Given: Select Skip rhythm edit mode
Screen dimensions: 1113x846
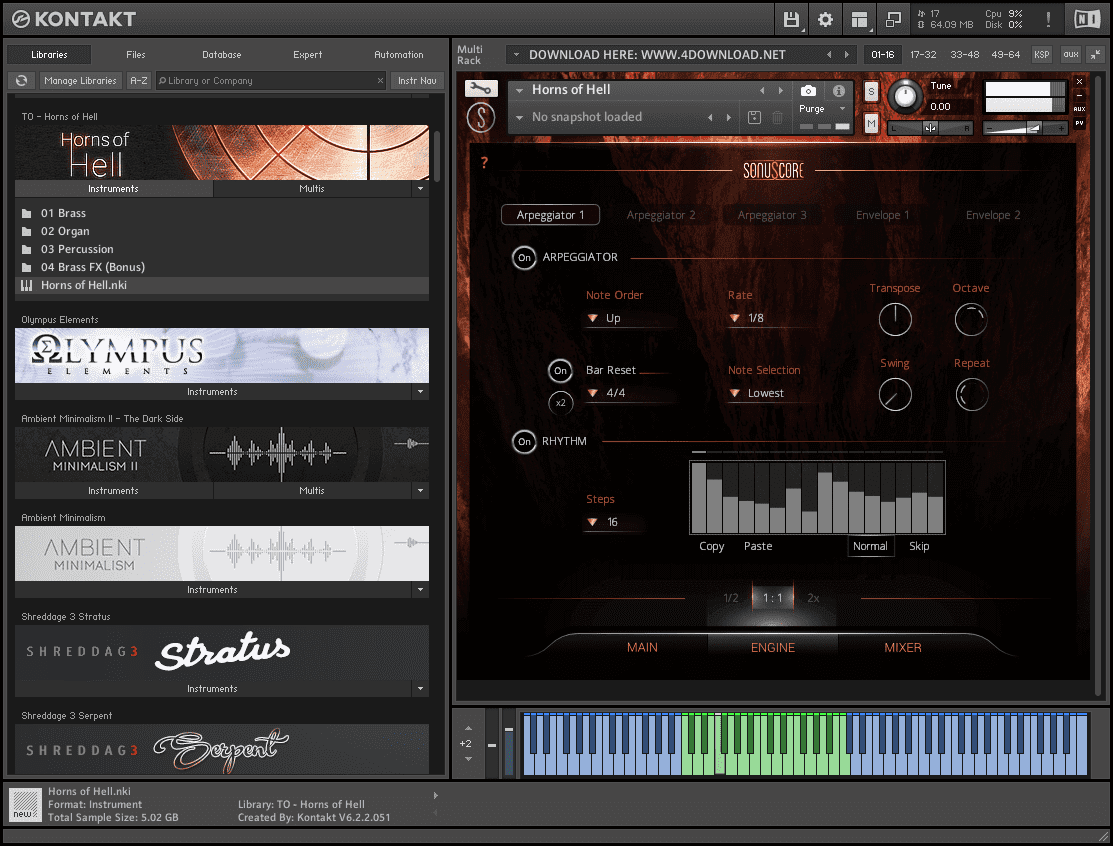Looking at the screenshot, I should pyautogui.click(x=919, y=546).
